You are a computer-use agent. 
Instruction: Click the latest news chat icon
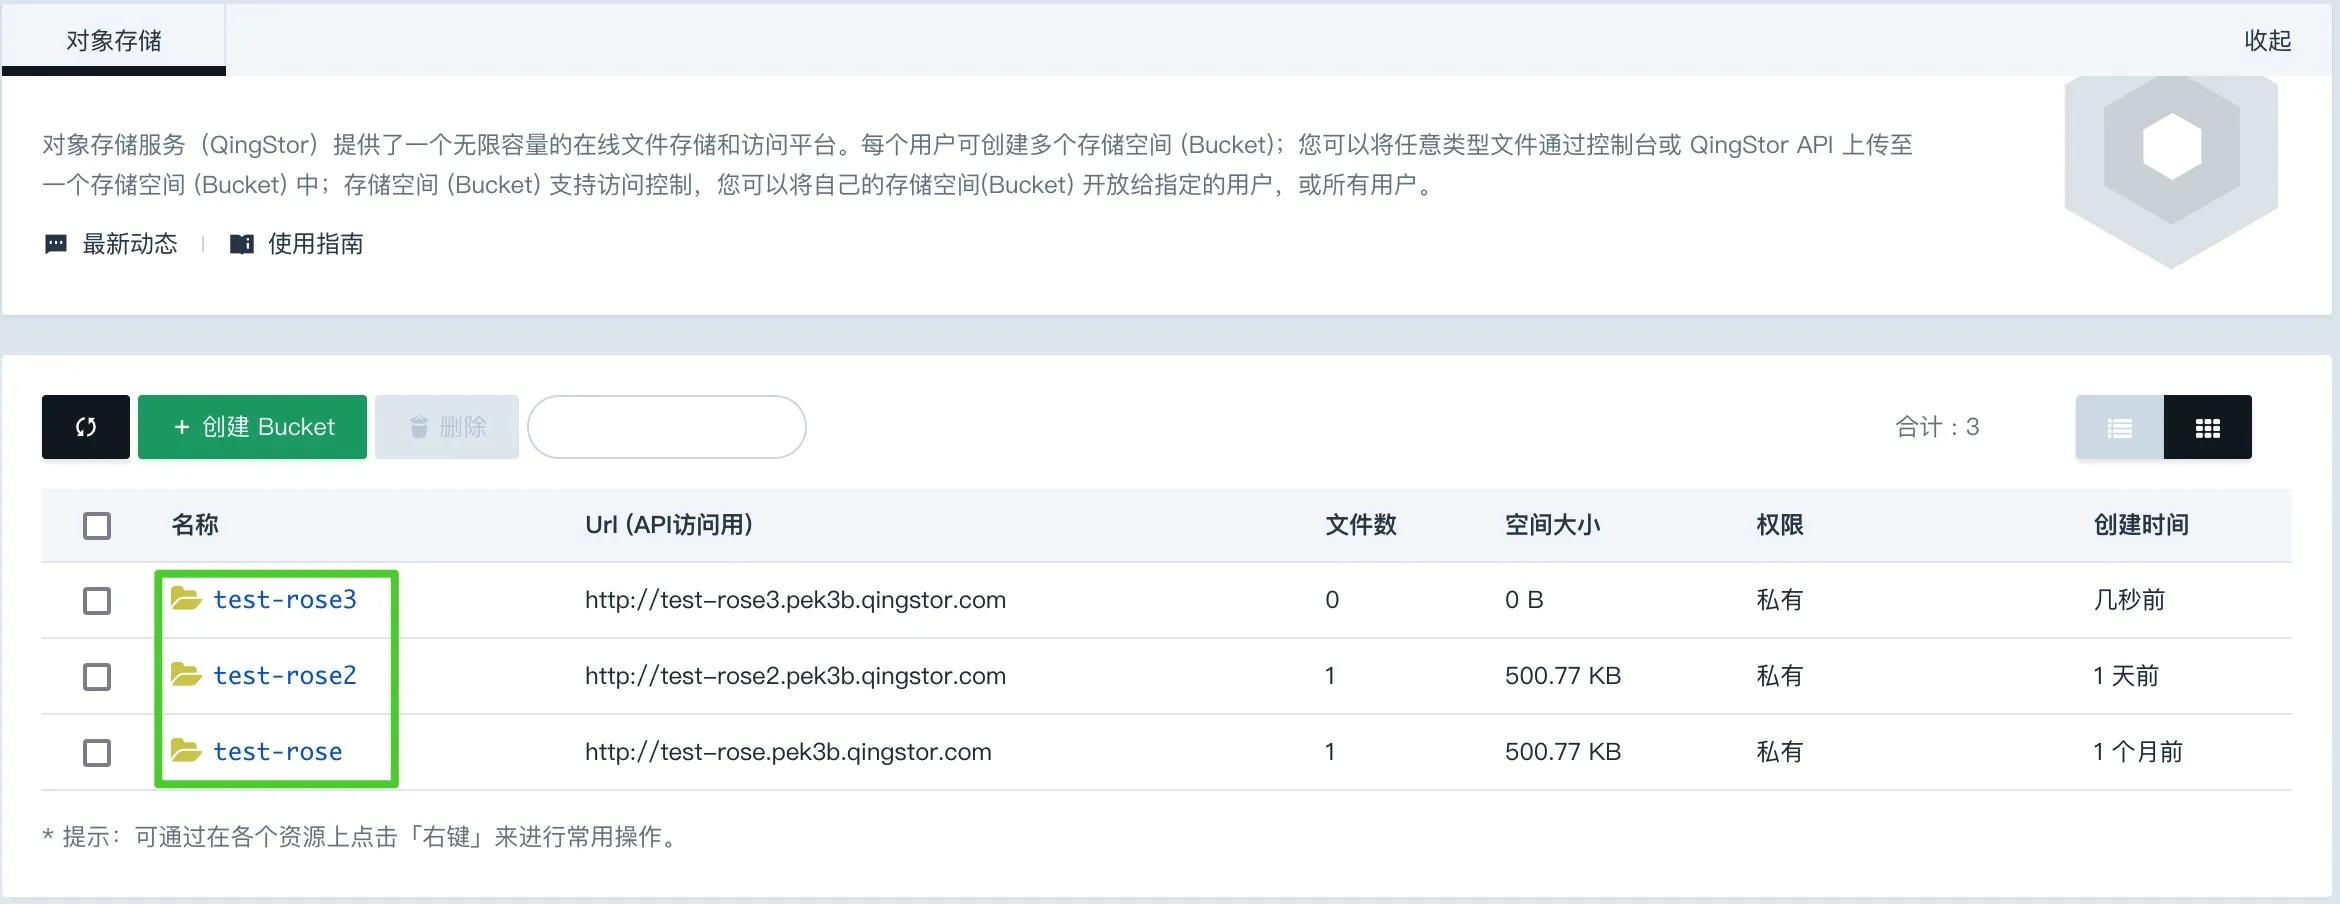tap(56, 244)
